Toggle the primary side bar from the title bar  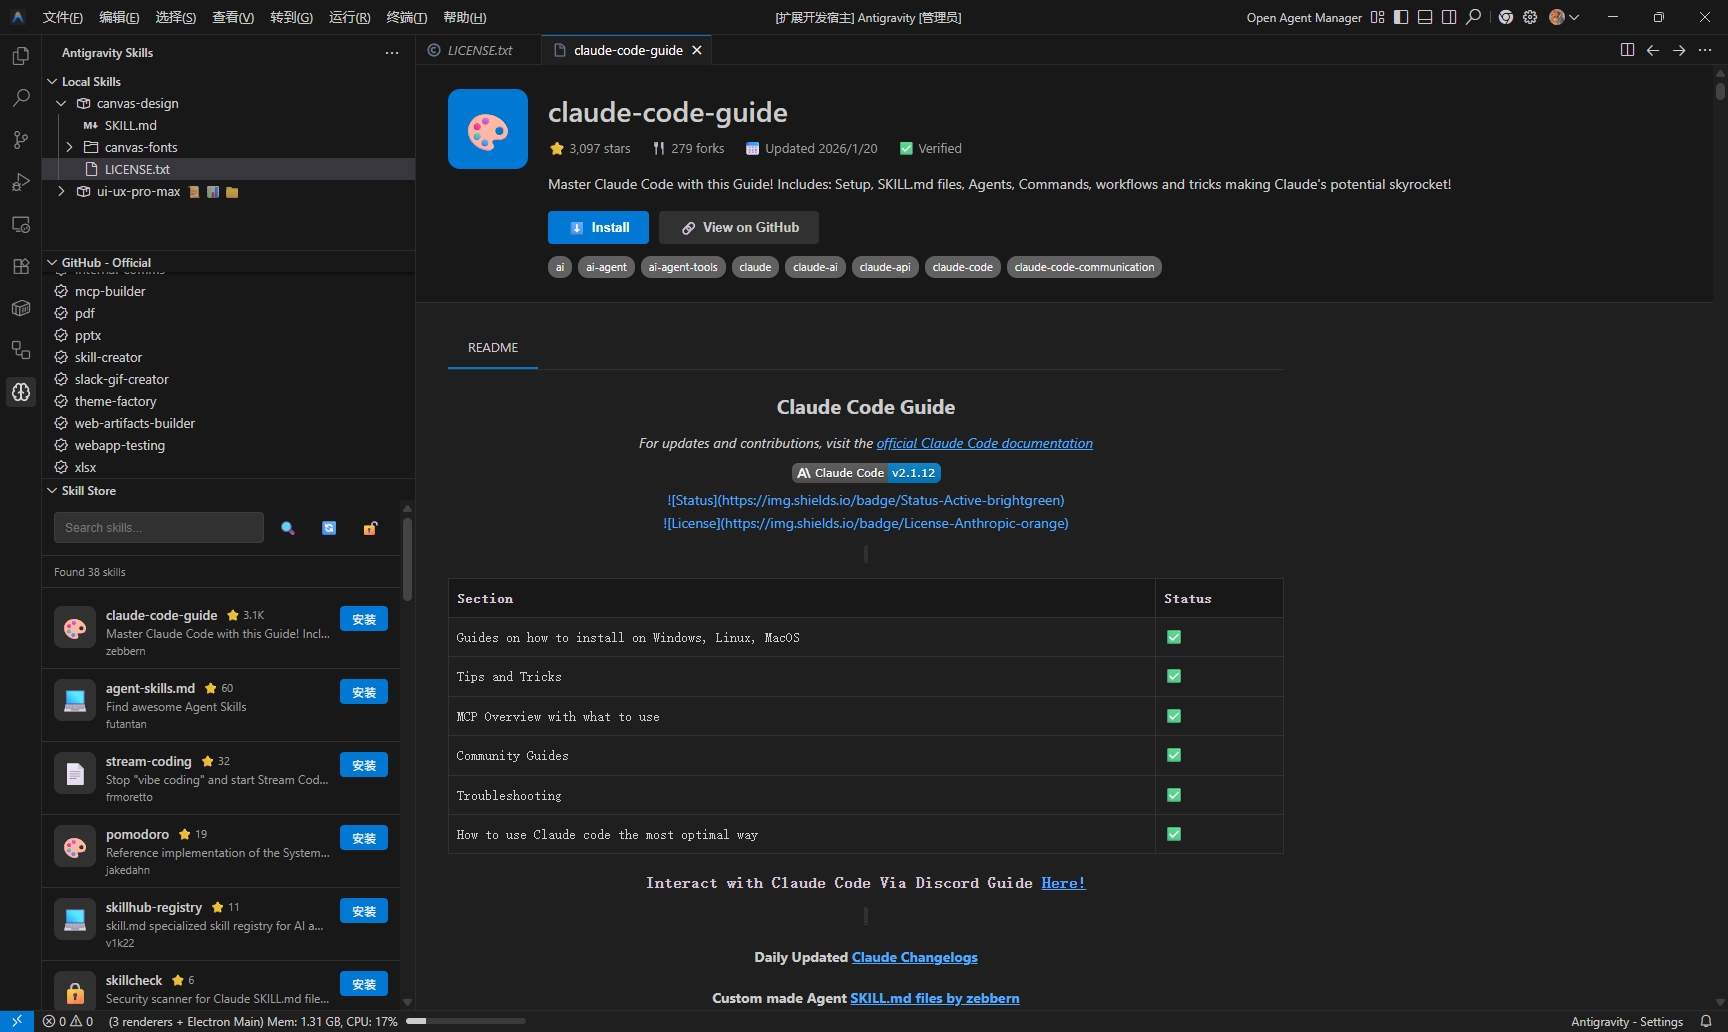coord(1401,17)
